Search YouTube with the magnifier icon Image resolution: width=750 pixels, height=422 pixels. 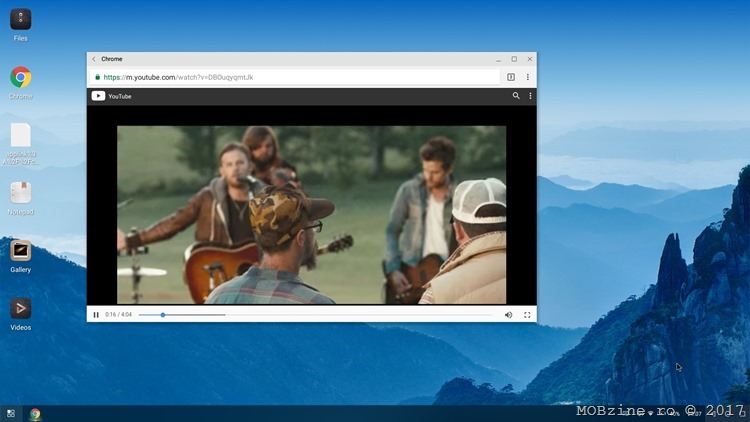click(516, 96)
